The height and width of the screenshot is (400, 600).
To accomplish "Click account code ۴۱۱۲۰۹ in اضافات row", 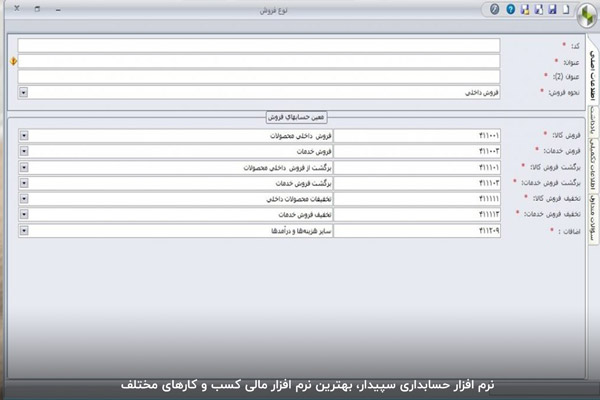I will click(x=417, y=230).
